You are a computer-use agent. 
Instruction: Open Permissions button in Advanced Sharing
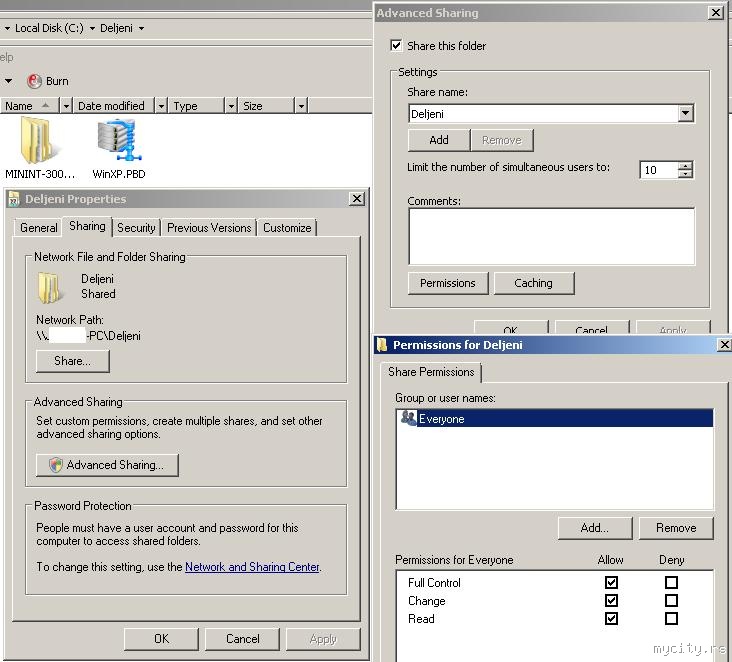(x=448, y=283)
